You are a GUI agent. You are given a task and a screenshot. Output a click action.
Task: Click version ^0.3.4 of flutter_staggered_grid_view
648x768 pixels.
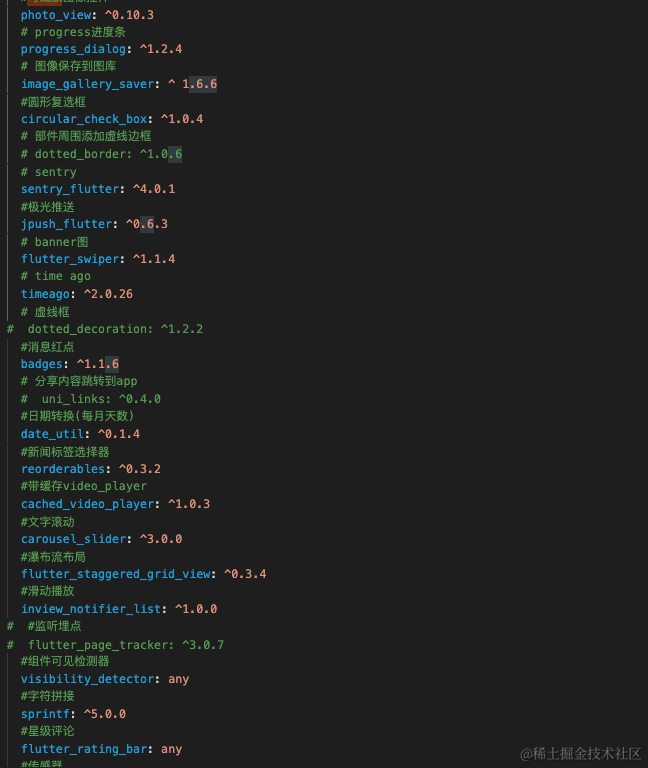245,574
